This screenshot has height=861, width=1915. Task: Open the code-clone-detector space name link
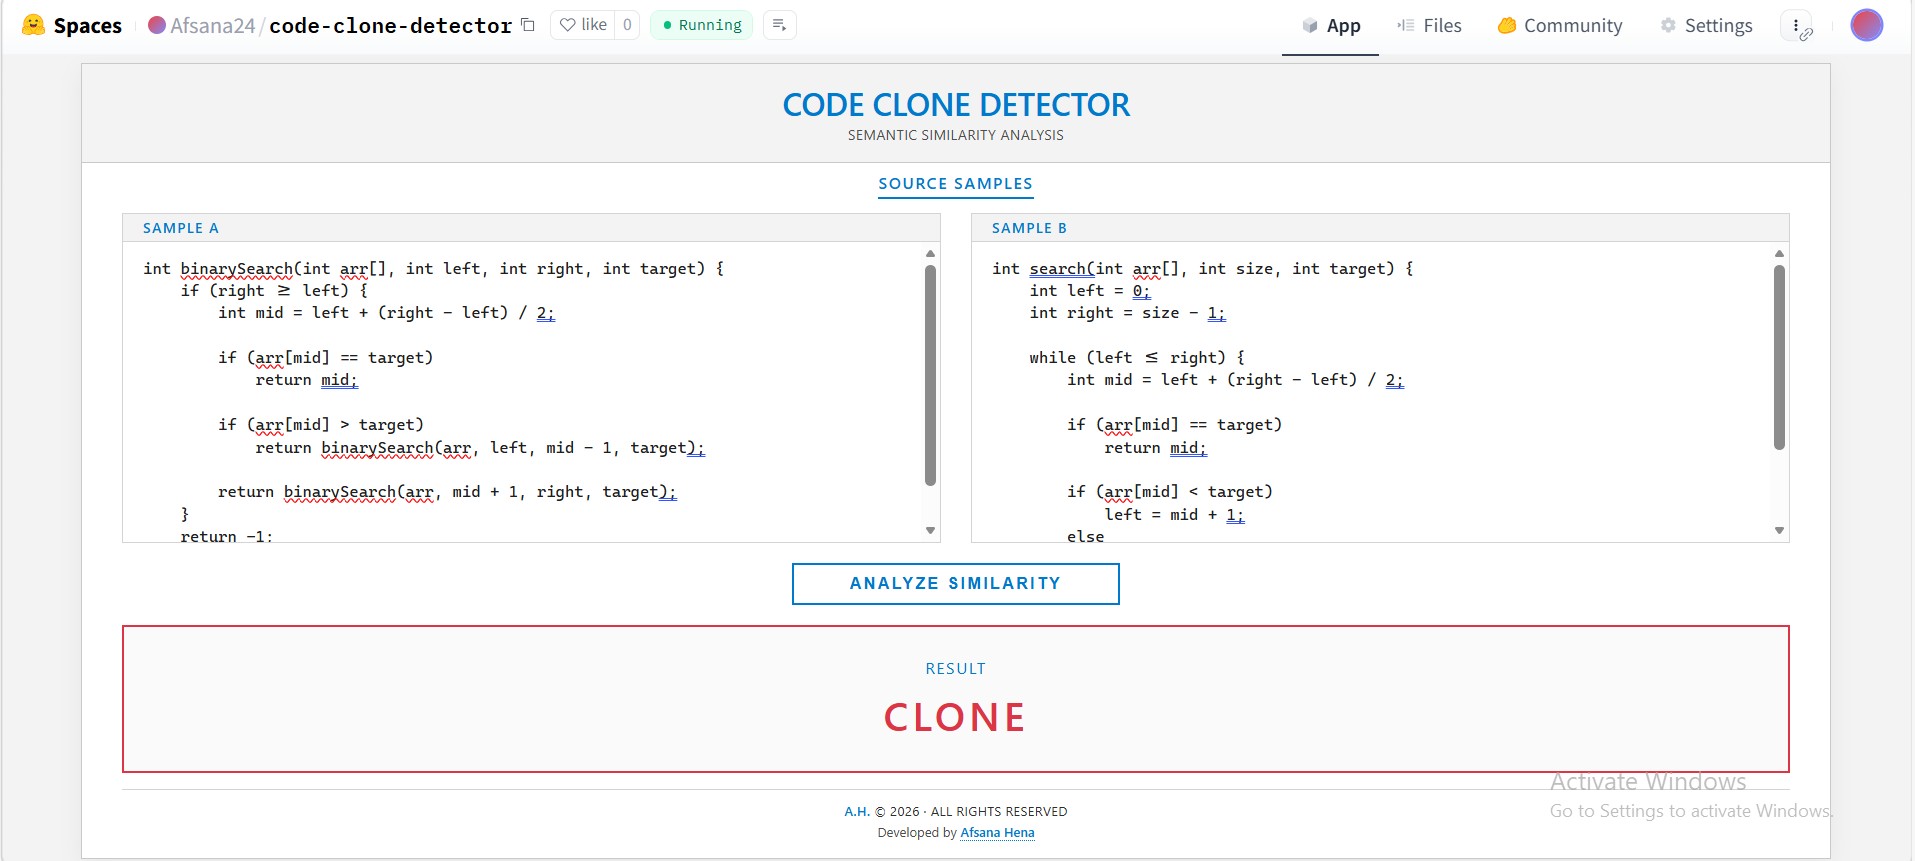(390, 25)
